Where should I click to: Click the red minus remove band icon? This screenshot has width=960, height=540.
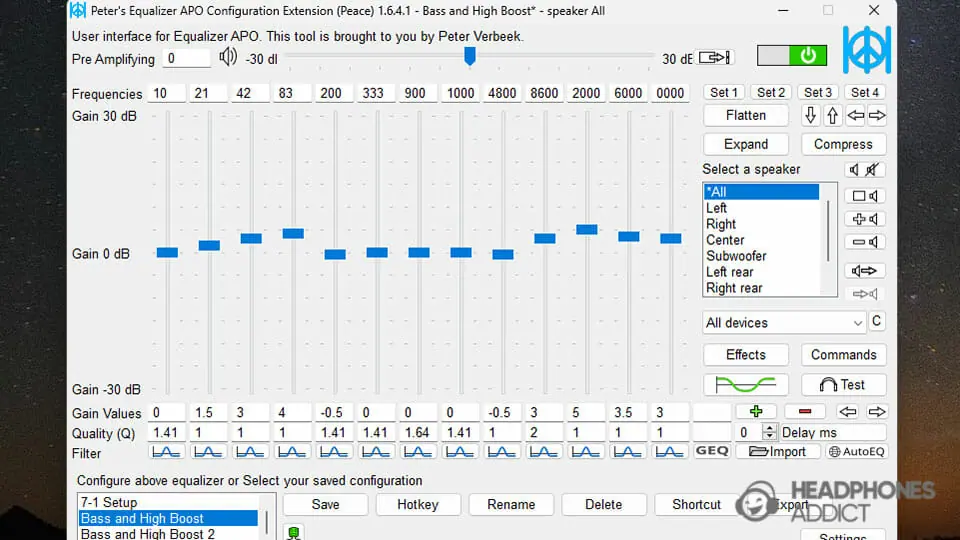(x=804, y=412)
